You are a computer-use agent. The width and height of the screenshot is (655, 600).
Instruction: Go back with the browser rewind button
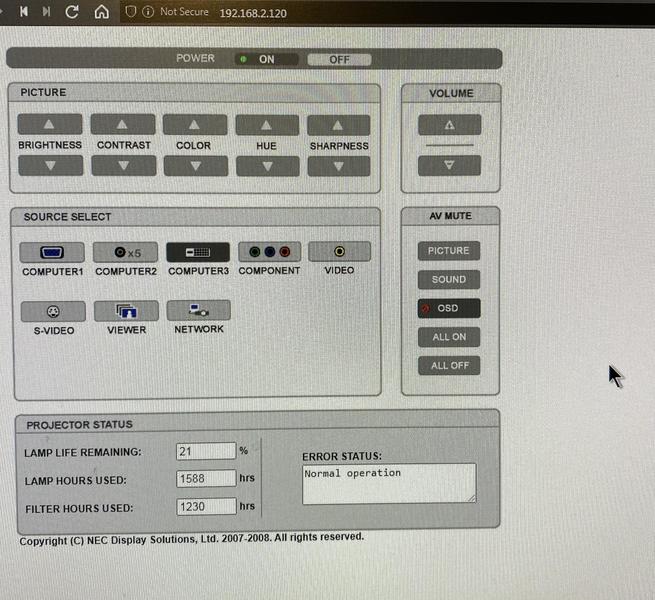coord(24,11)
